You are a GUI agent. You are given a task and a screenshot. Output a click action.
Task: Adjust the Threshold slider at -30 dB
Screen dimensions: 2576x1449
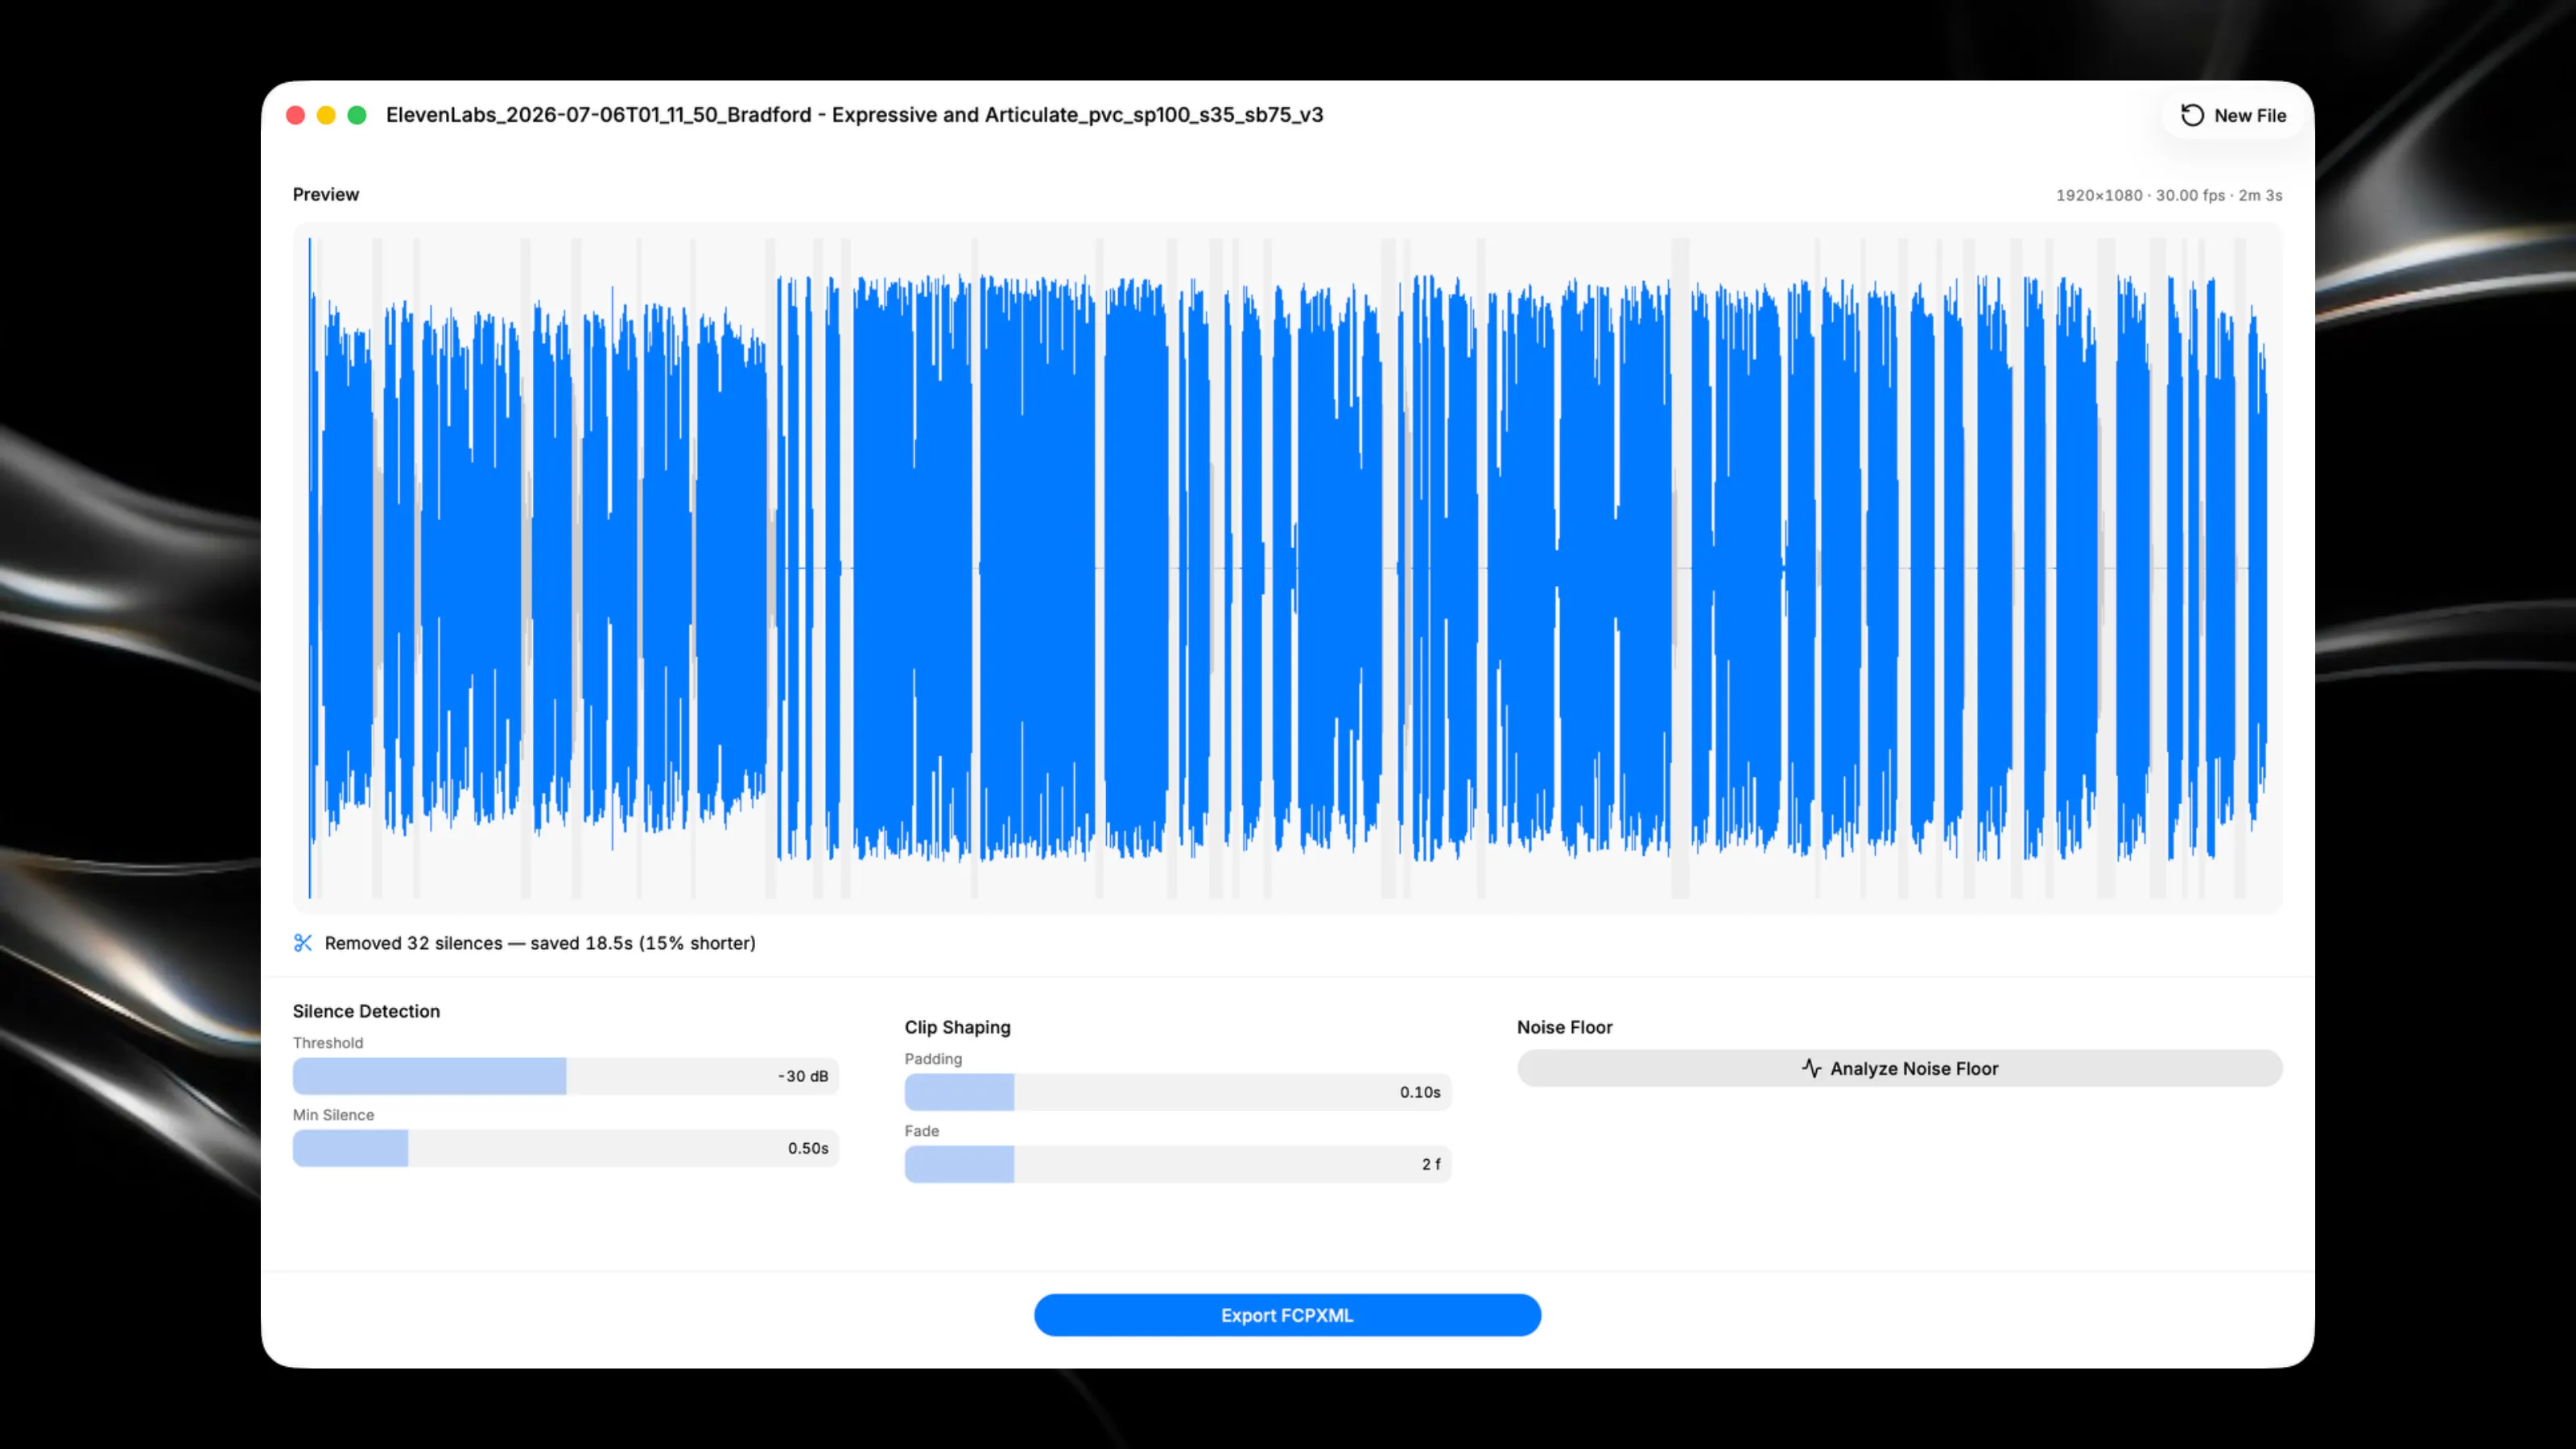[x=565, y=1076]
